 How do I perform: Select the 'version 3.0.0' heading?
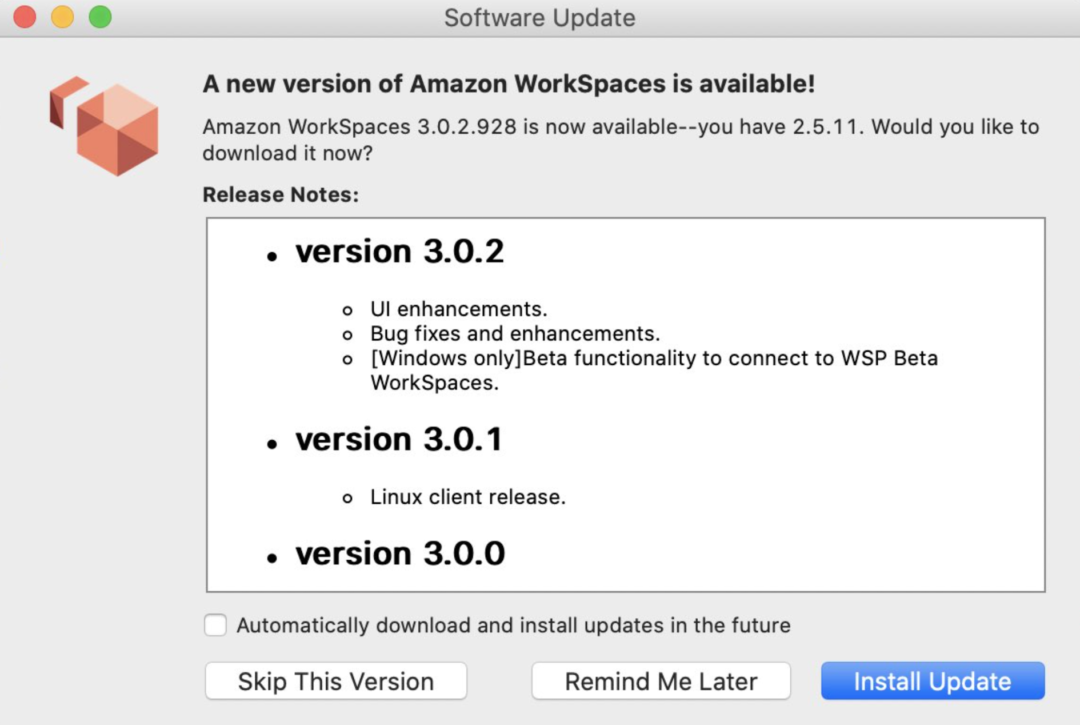[x=400, y=554]
